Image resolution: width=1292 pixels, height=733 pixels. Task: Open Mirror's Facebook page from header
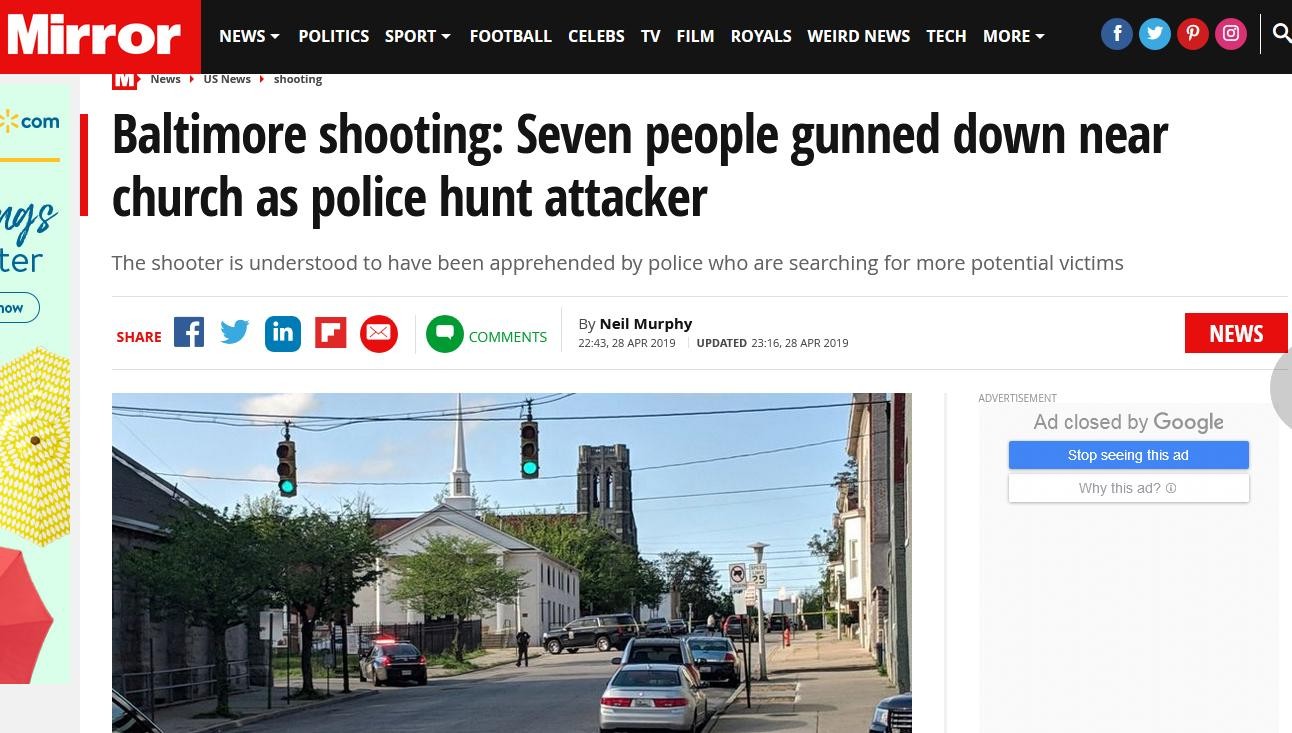[x=1117, y=35]
